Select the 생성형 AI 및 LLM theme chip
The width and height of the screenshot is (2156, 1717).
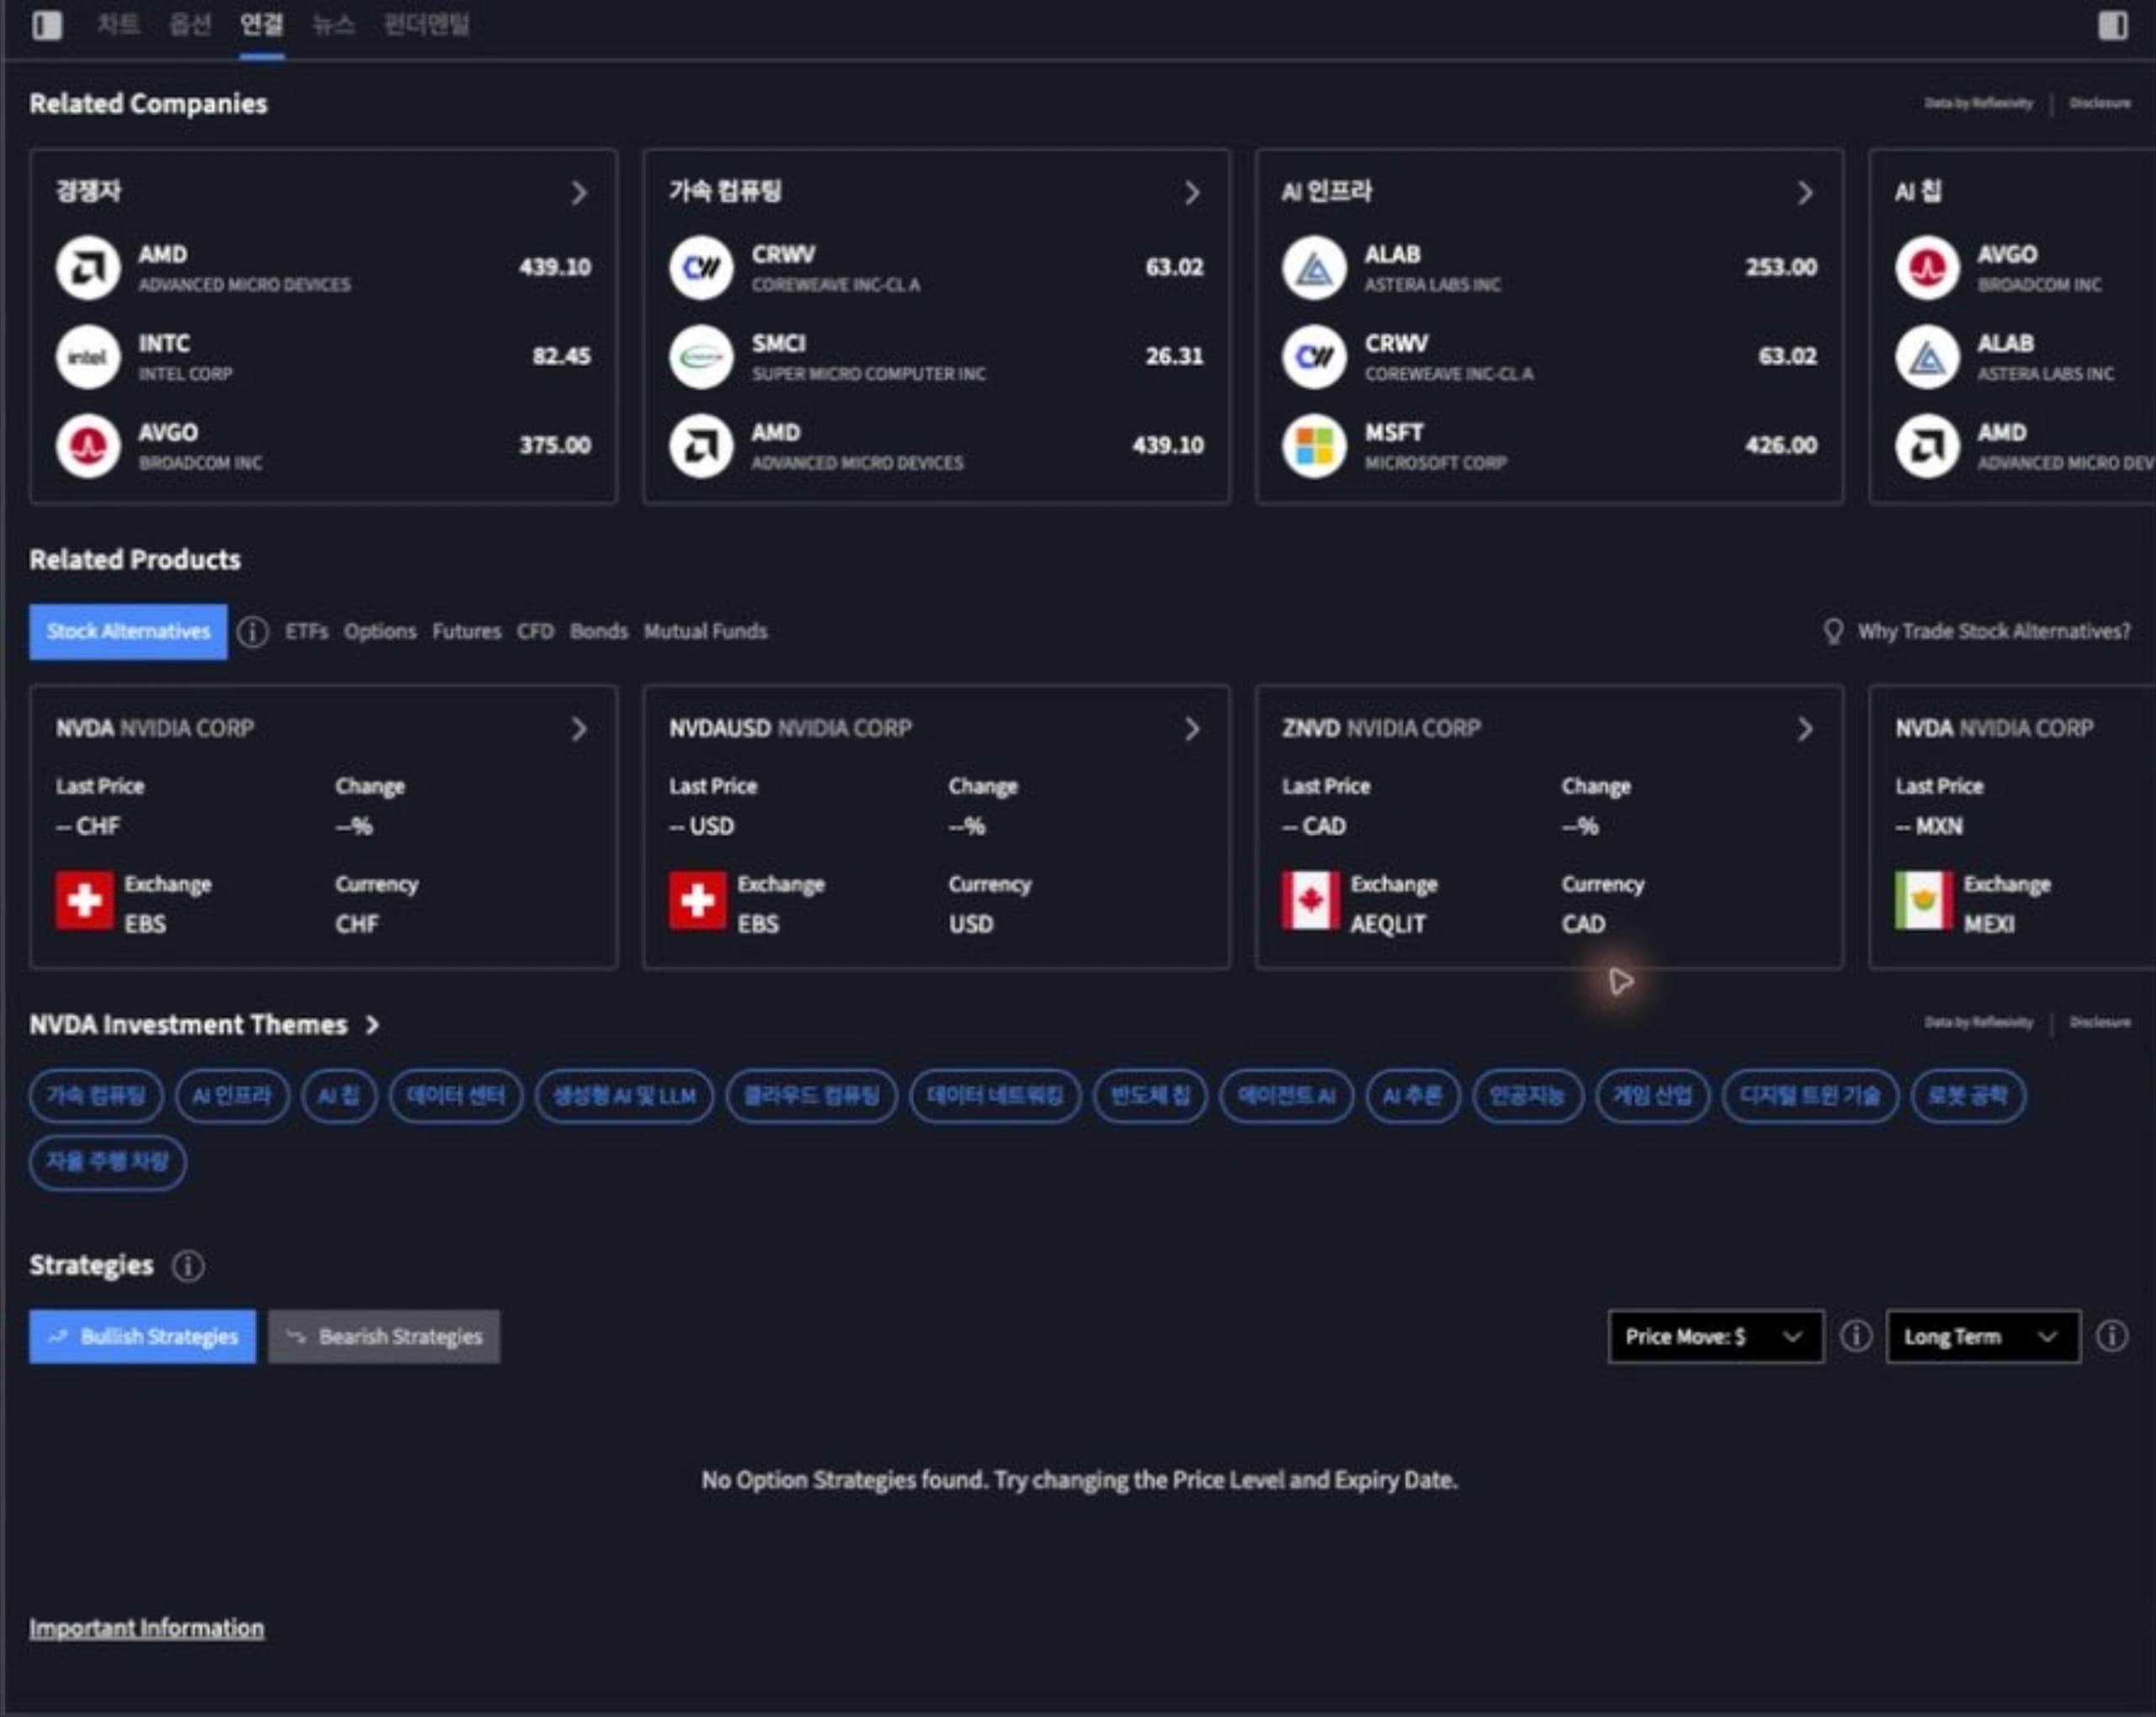pyautogui.click(x=625, y=1096)
